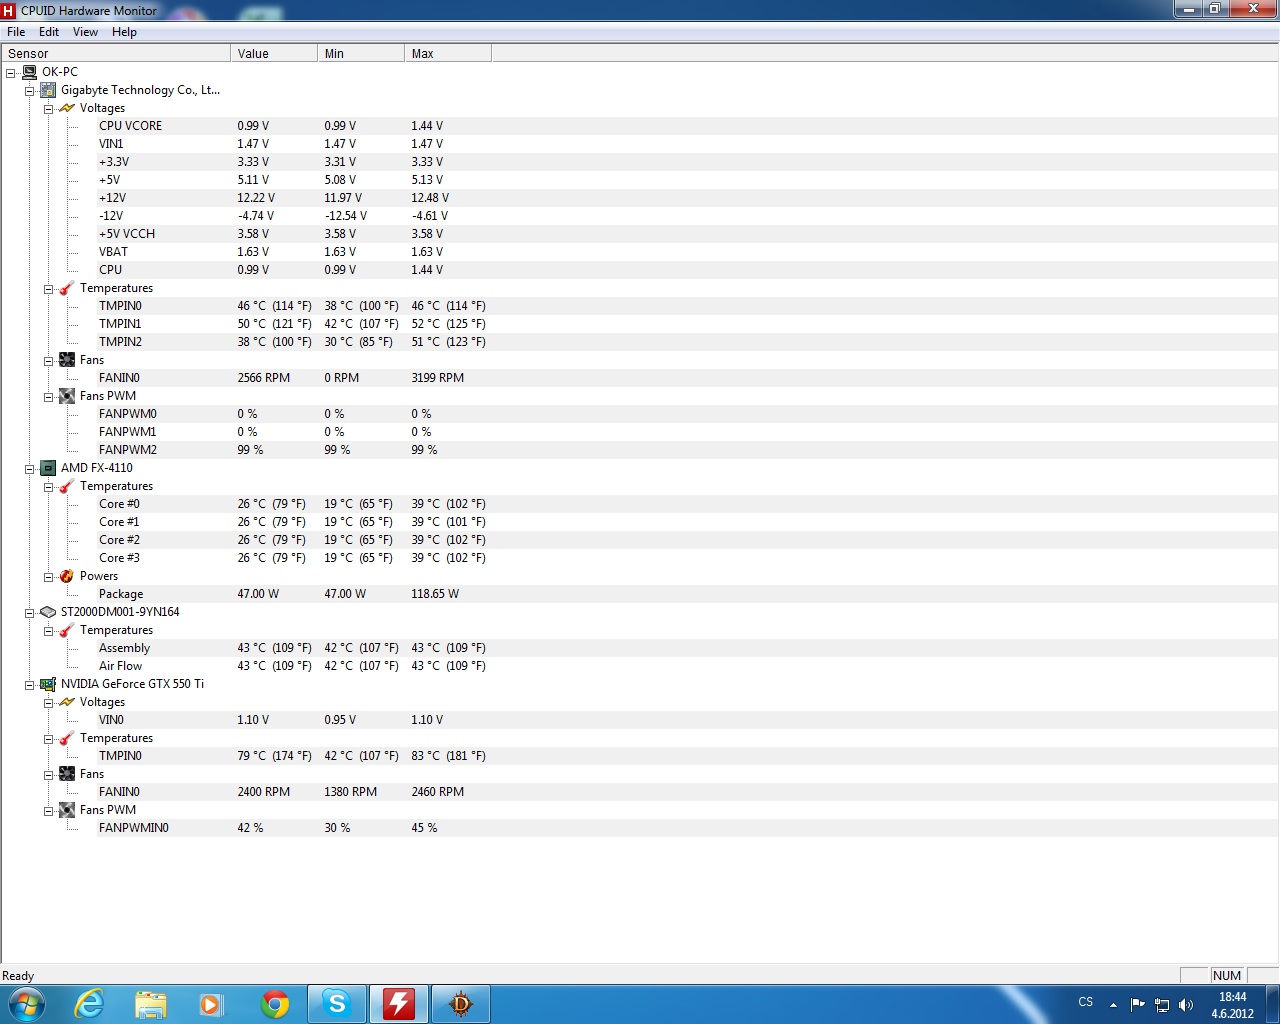Click the 118.65 W max power value
The width and height of the screenshot is (1280, 1024).
[435, 594]
